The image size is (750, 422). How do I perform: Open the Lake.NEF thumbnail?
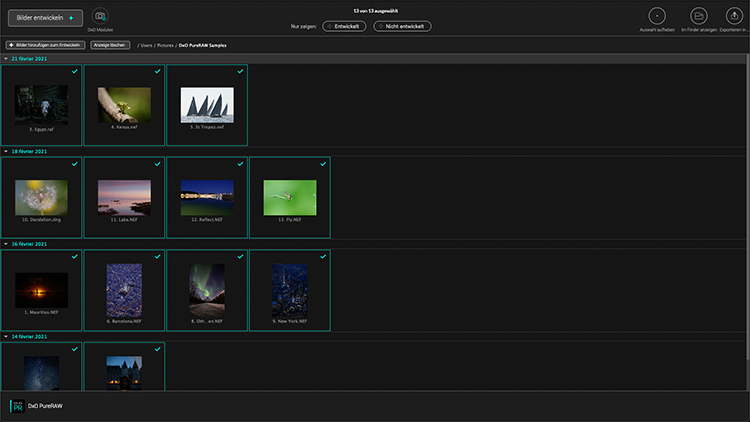coord(125,197)
